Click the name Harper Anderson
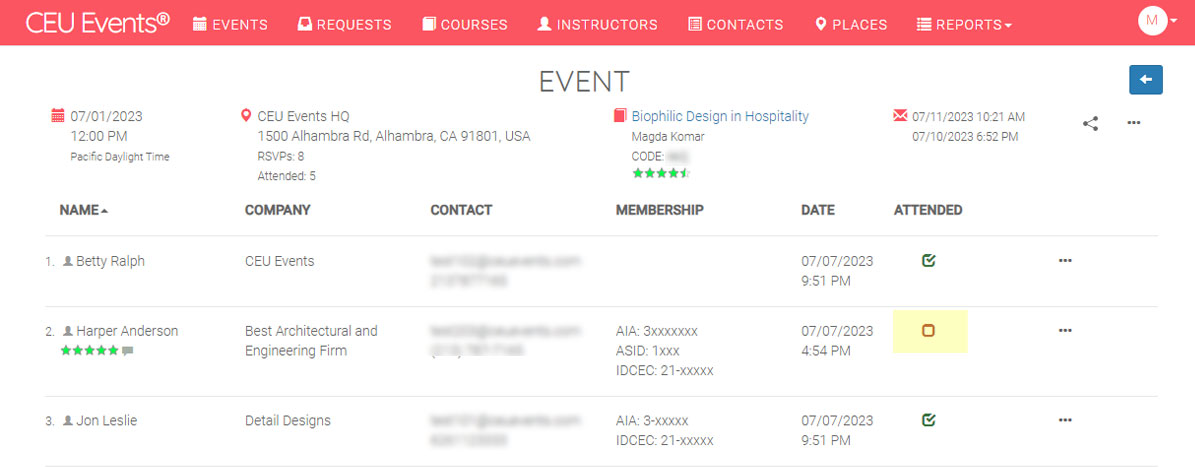The image size is (1195, 467). (127, 331)
